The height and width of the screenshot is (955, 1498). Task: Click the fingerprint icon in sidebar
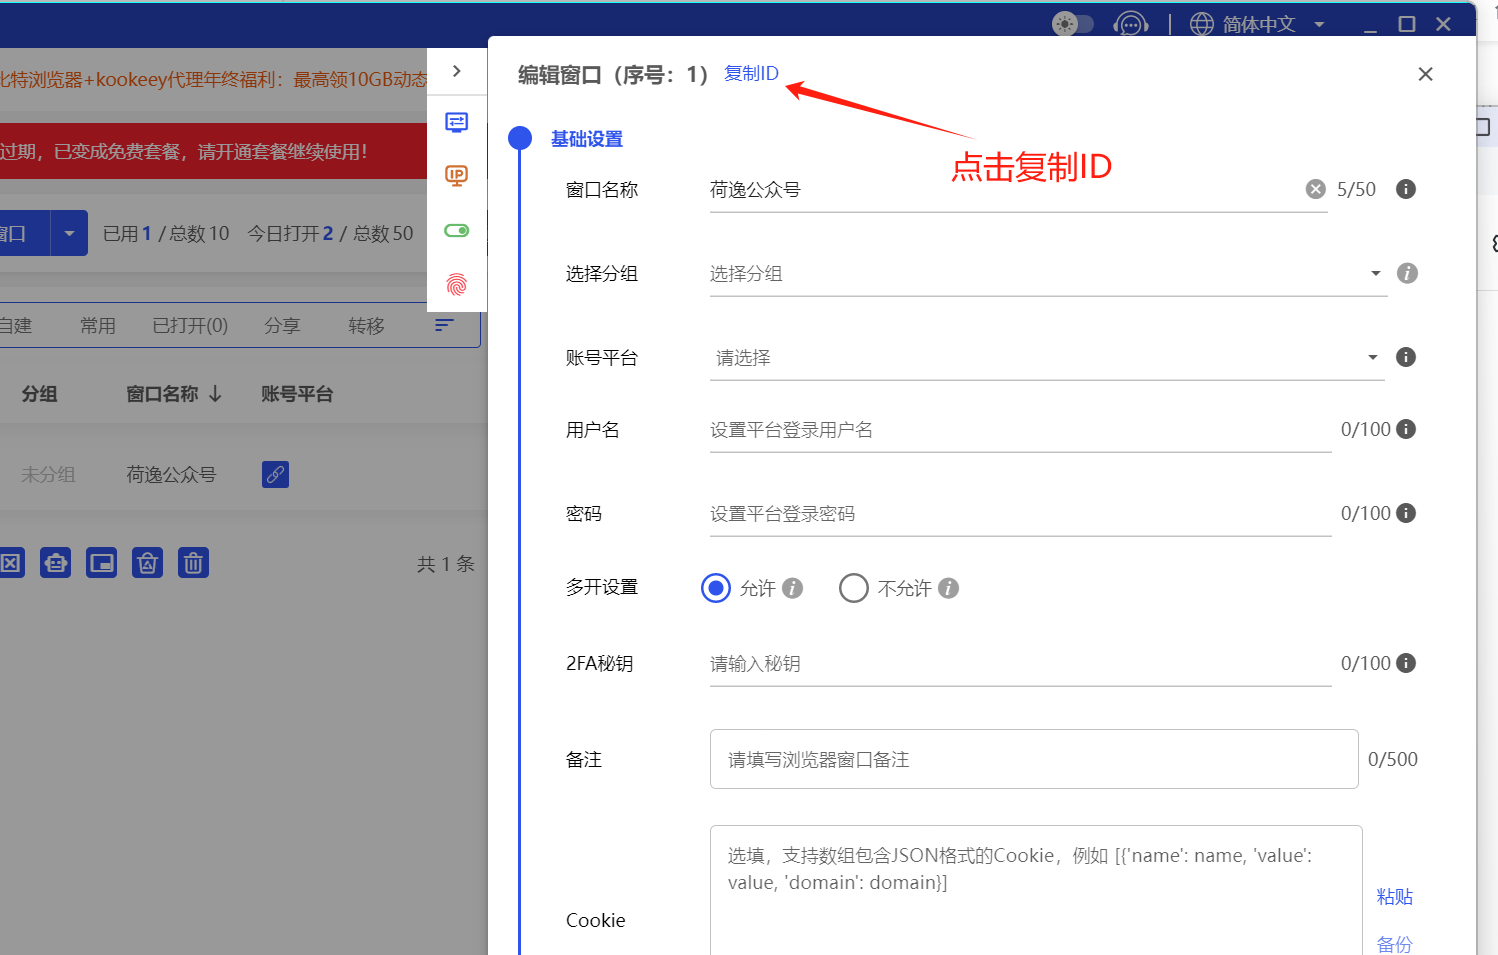click(456, 285)
